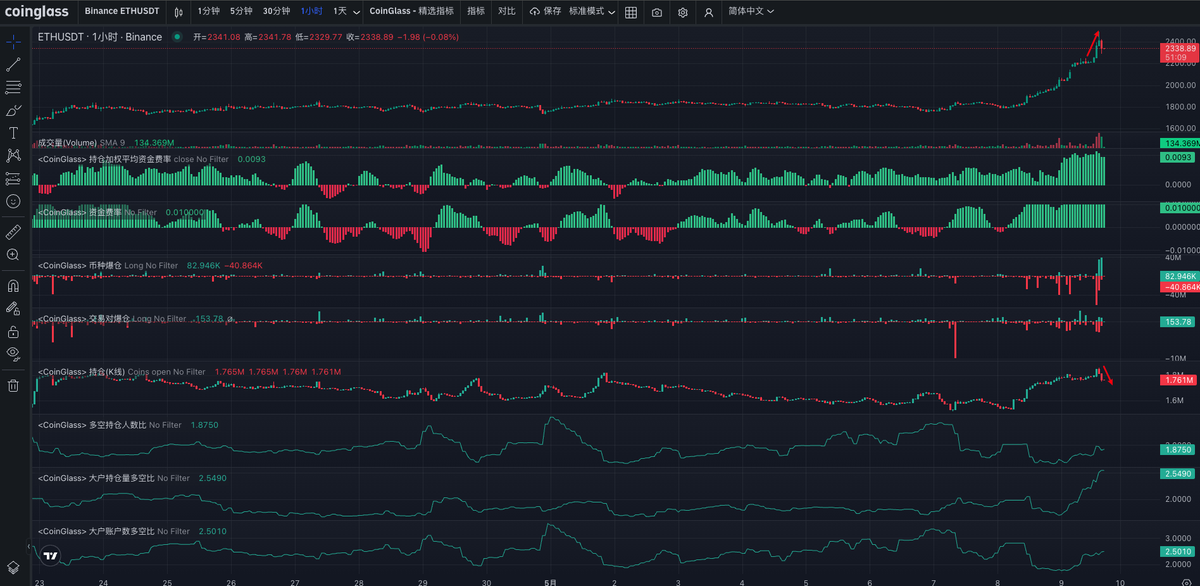1200x586 pixels.
Task: Click the 82.946K liquidation axis label
Action: 1178,275
